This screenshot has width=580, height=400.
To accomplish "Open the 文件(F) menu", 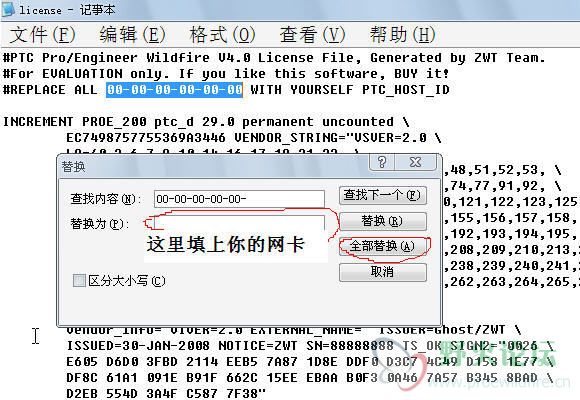I will (x=43, y=35).
